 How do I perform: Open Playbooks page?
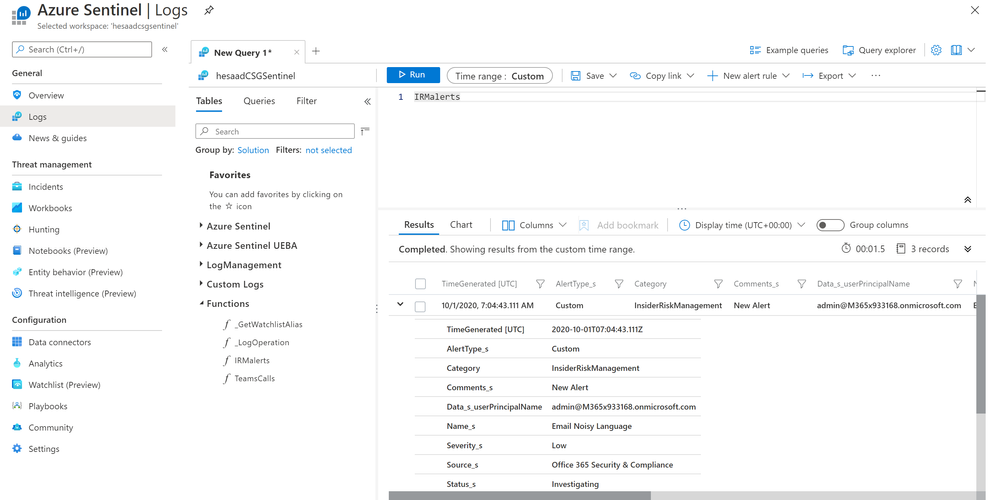click(47, 406)
